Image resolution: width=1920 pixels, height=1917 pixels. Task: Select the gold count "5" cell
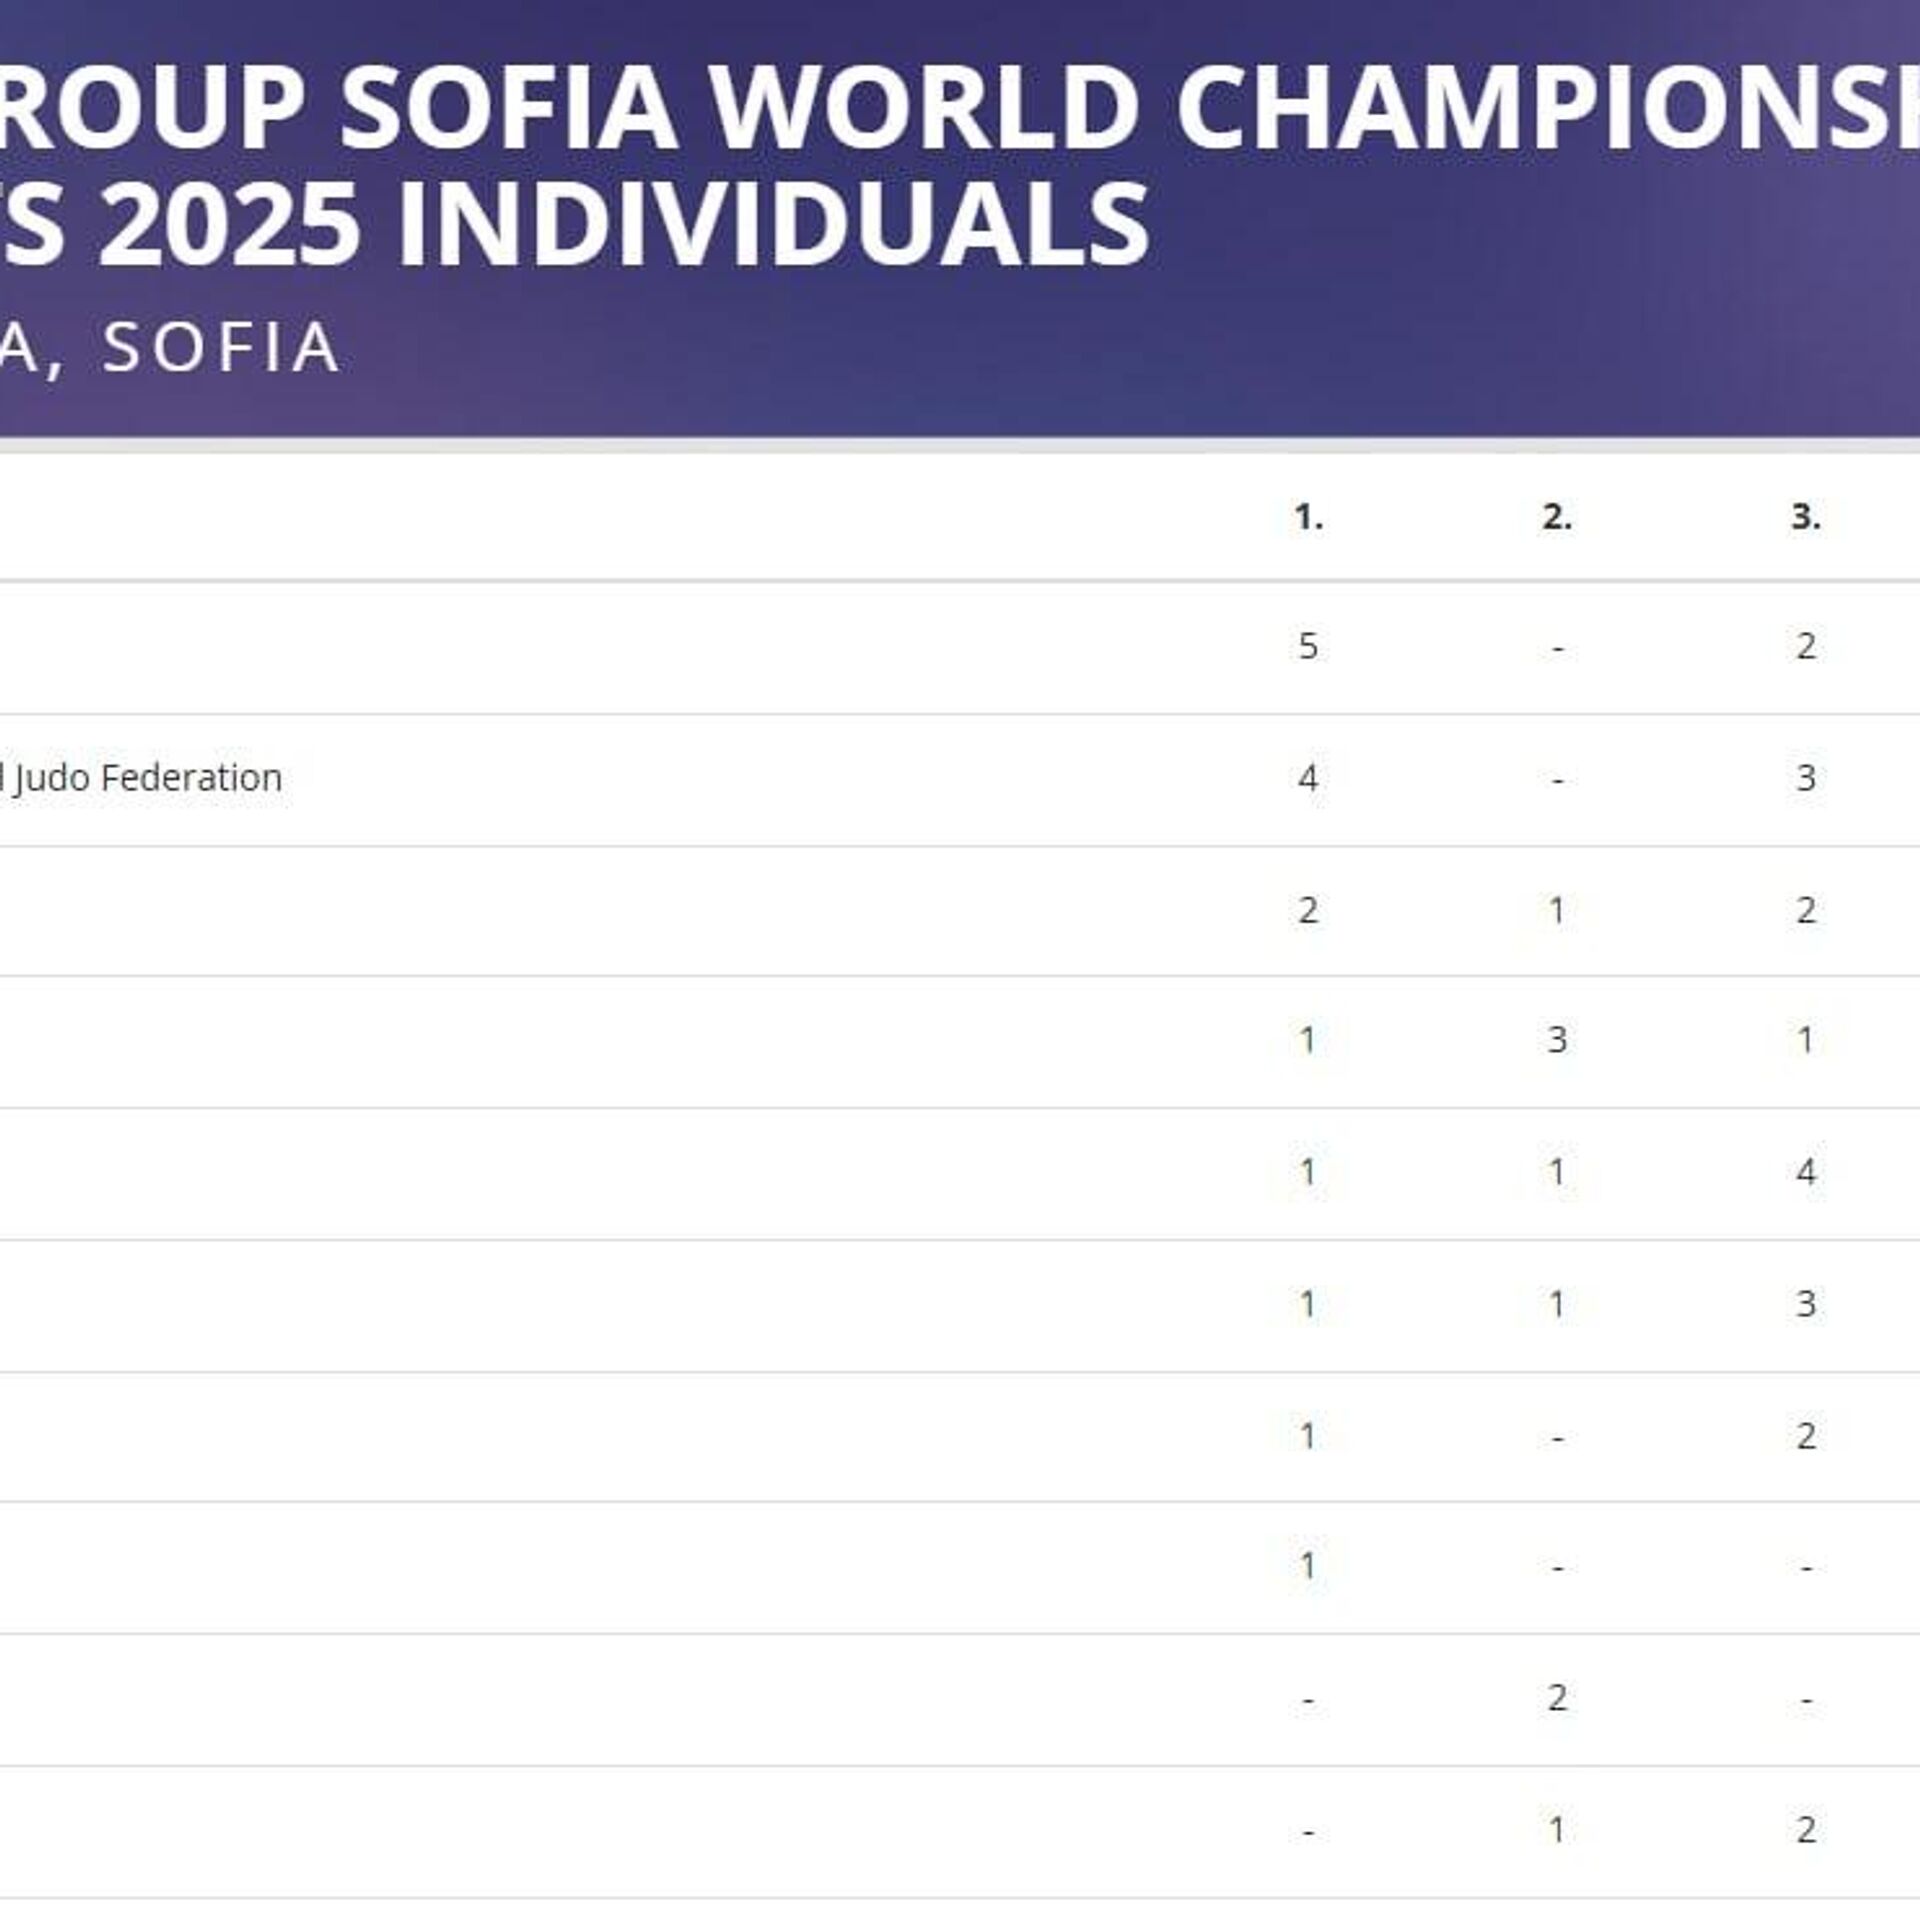[1308, 646]
